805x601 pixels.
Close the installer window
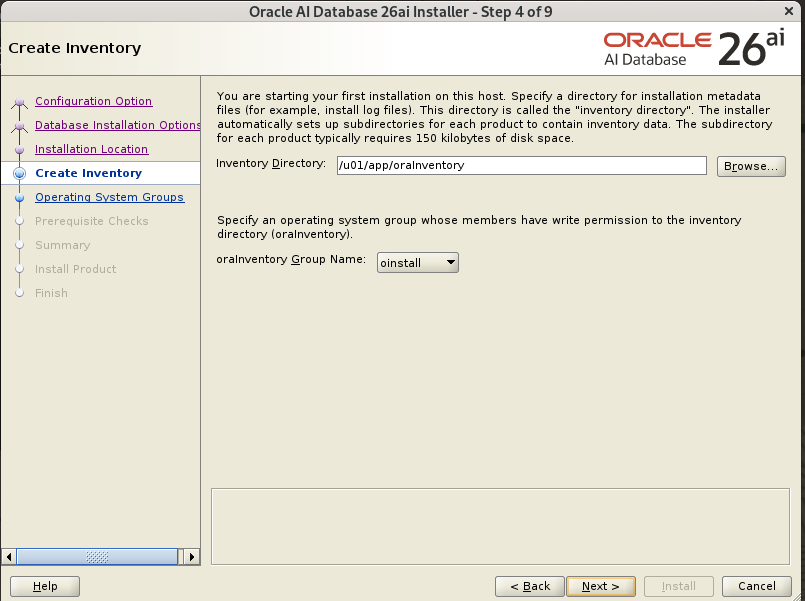point(791,11)
